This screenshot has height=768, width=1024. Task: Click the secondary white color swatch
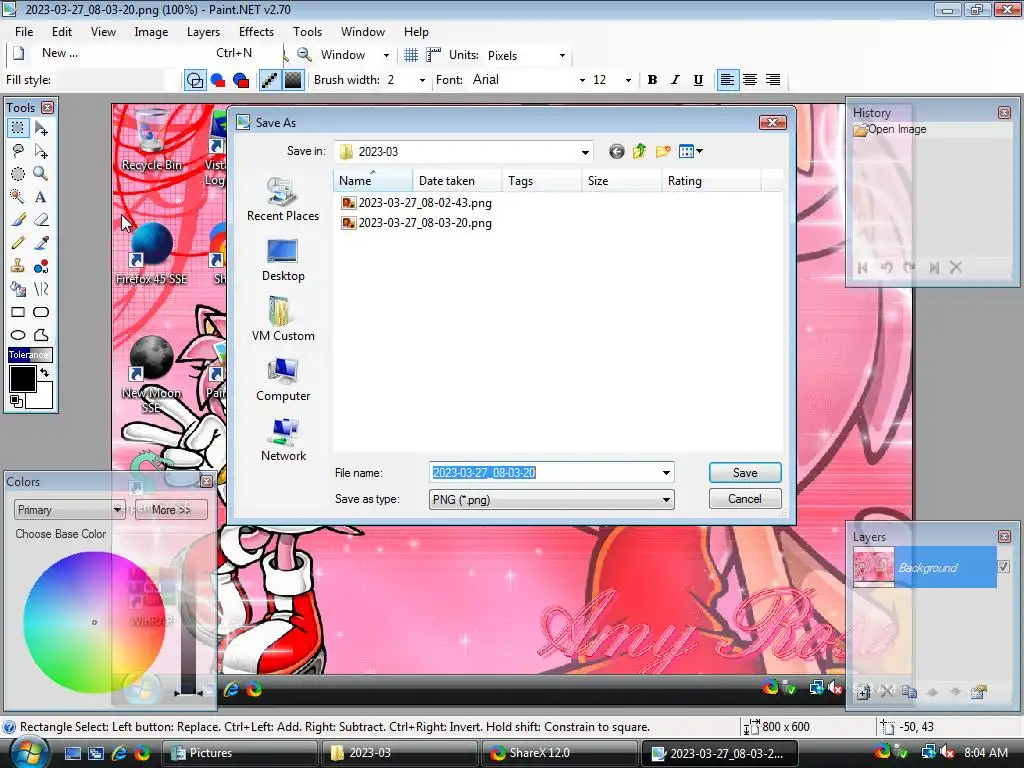pos(42,397)
